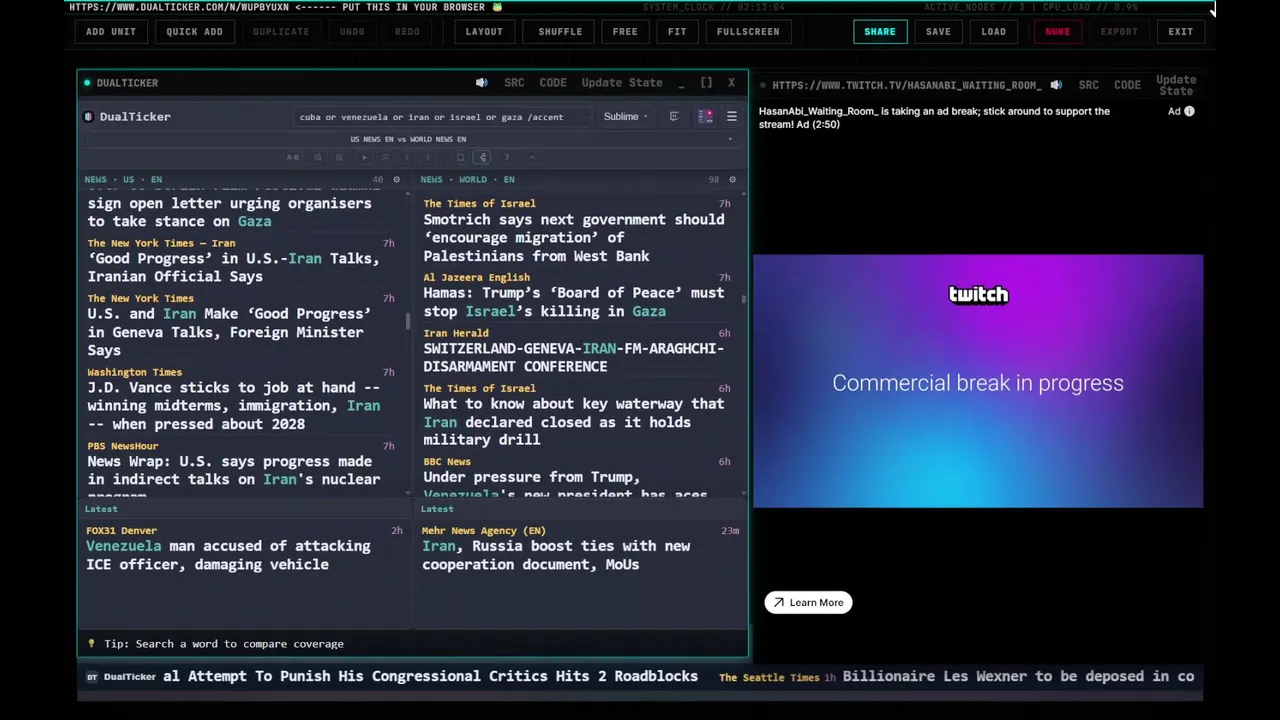The height and width of the screenshot is (720, 1280).
Task: Click the World news column scrollbar
Action: coord(743,298)
